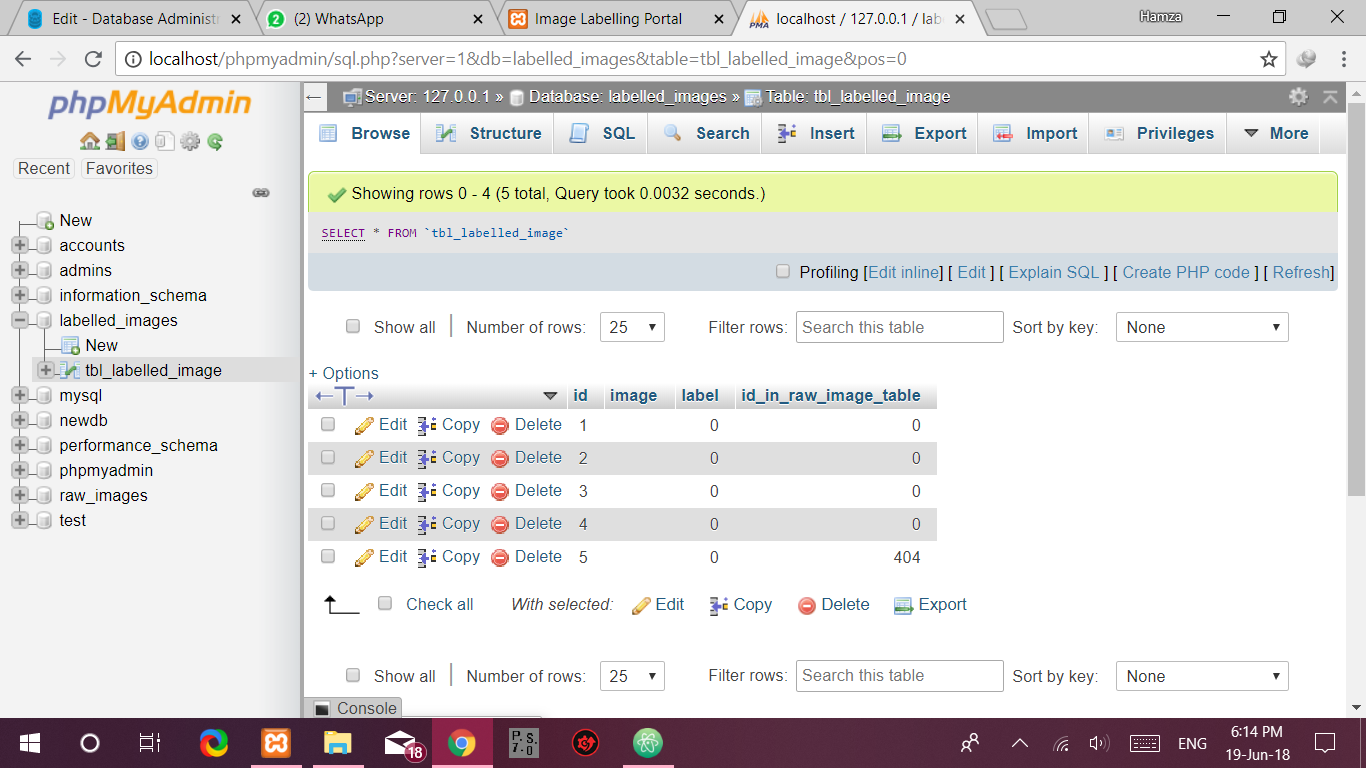Reload the navigation panel with green arrow
The image size is (1366, 768).
[x=215, y=141]
